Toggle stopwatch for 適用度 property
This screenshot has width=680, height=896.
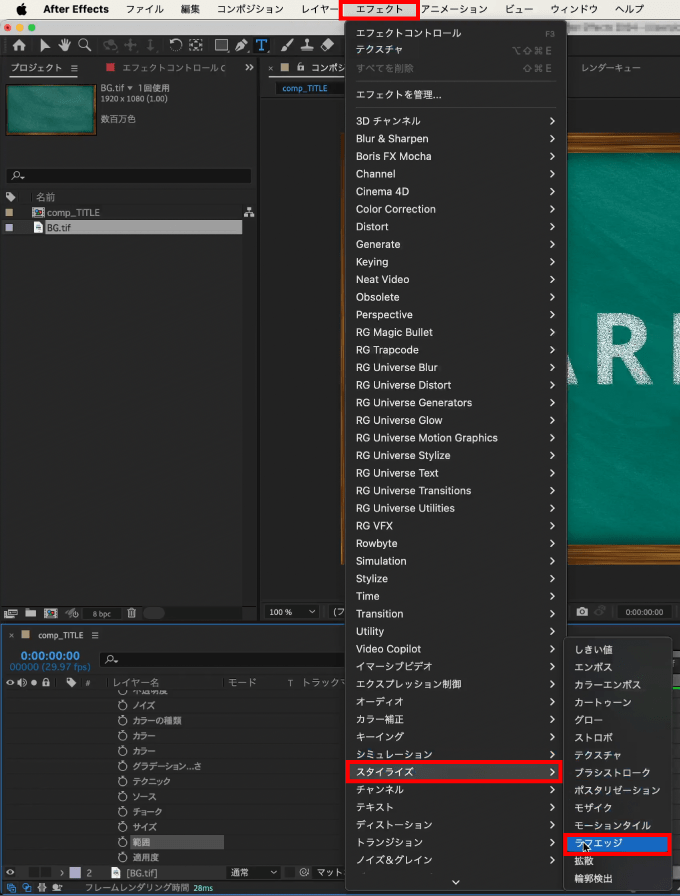coord(122,857)
